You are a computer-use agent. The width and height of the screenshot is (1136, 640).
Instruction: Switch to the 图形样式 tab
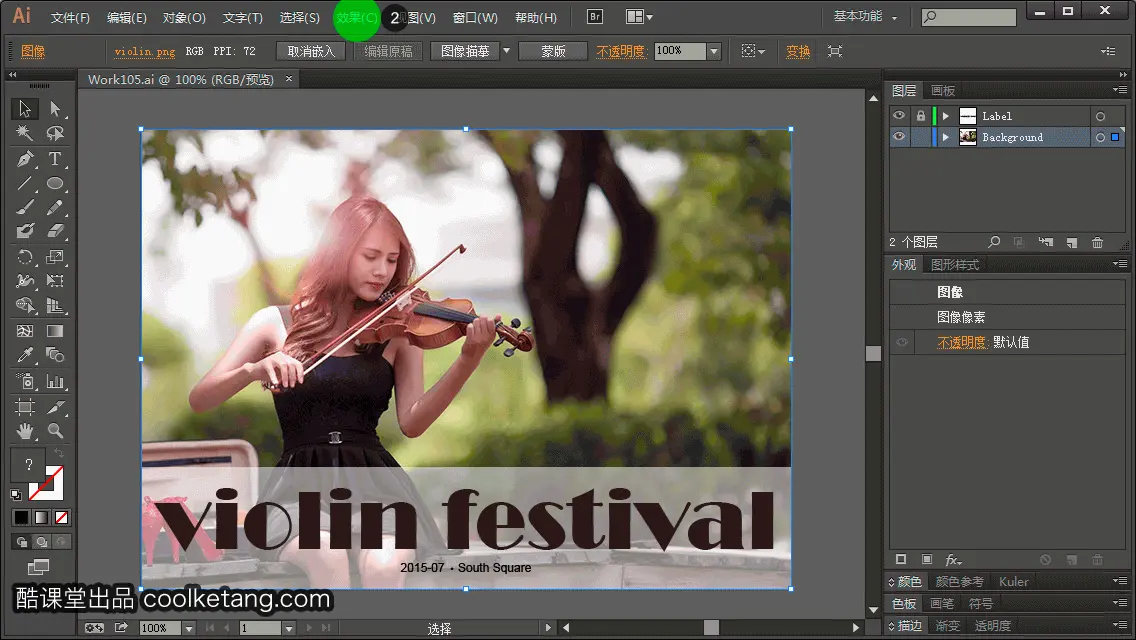click(x=955, y=265)
